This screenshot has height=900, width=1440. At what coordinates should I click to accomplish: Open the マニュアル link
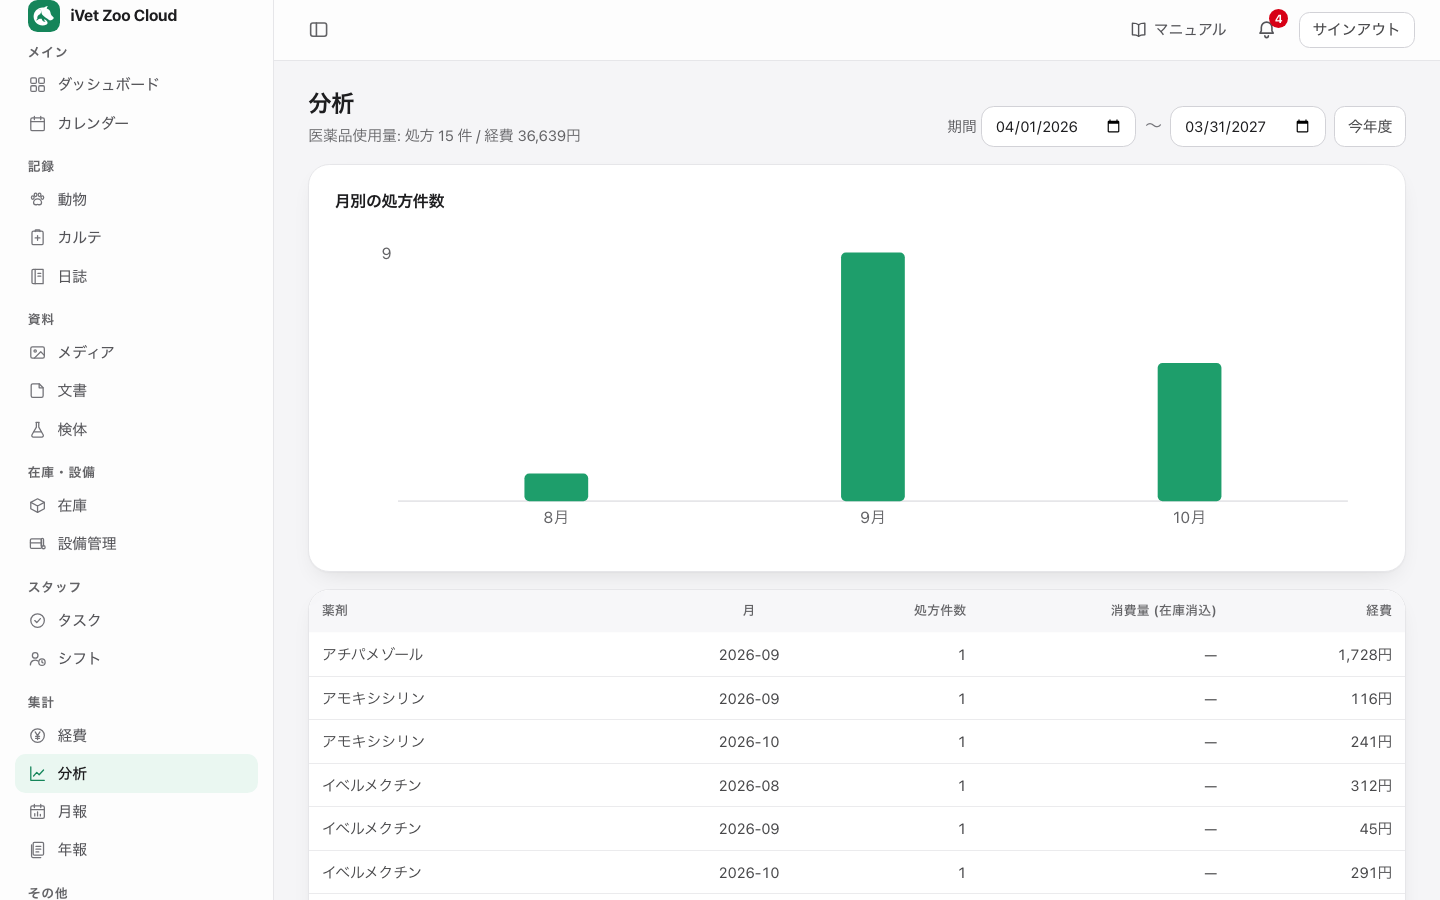tap(1178, 30)
